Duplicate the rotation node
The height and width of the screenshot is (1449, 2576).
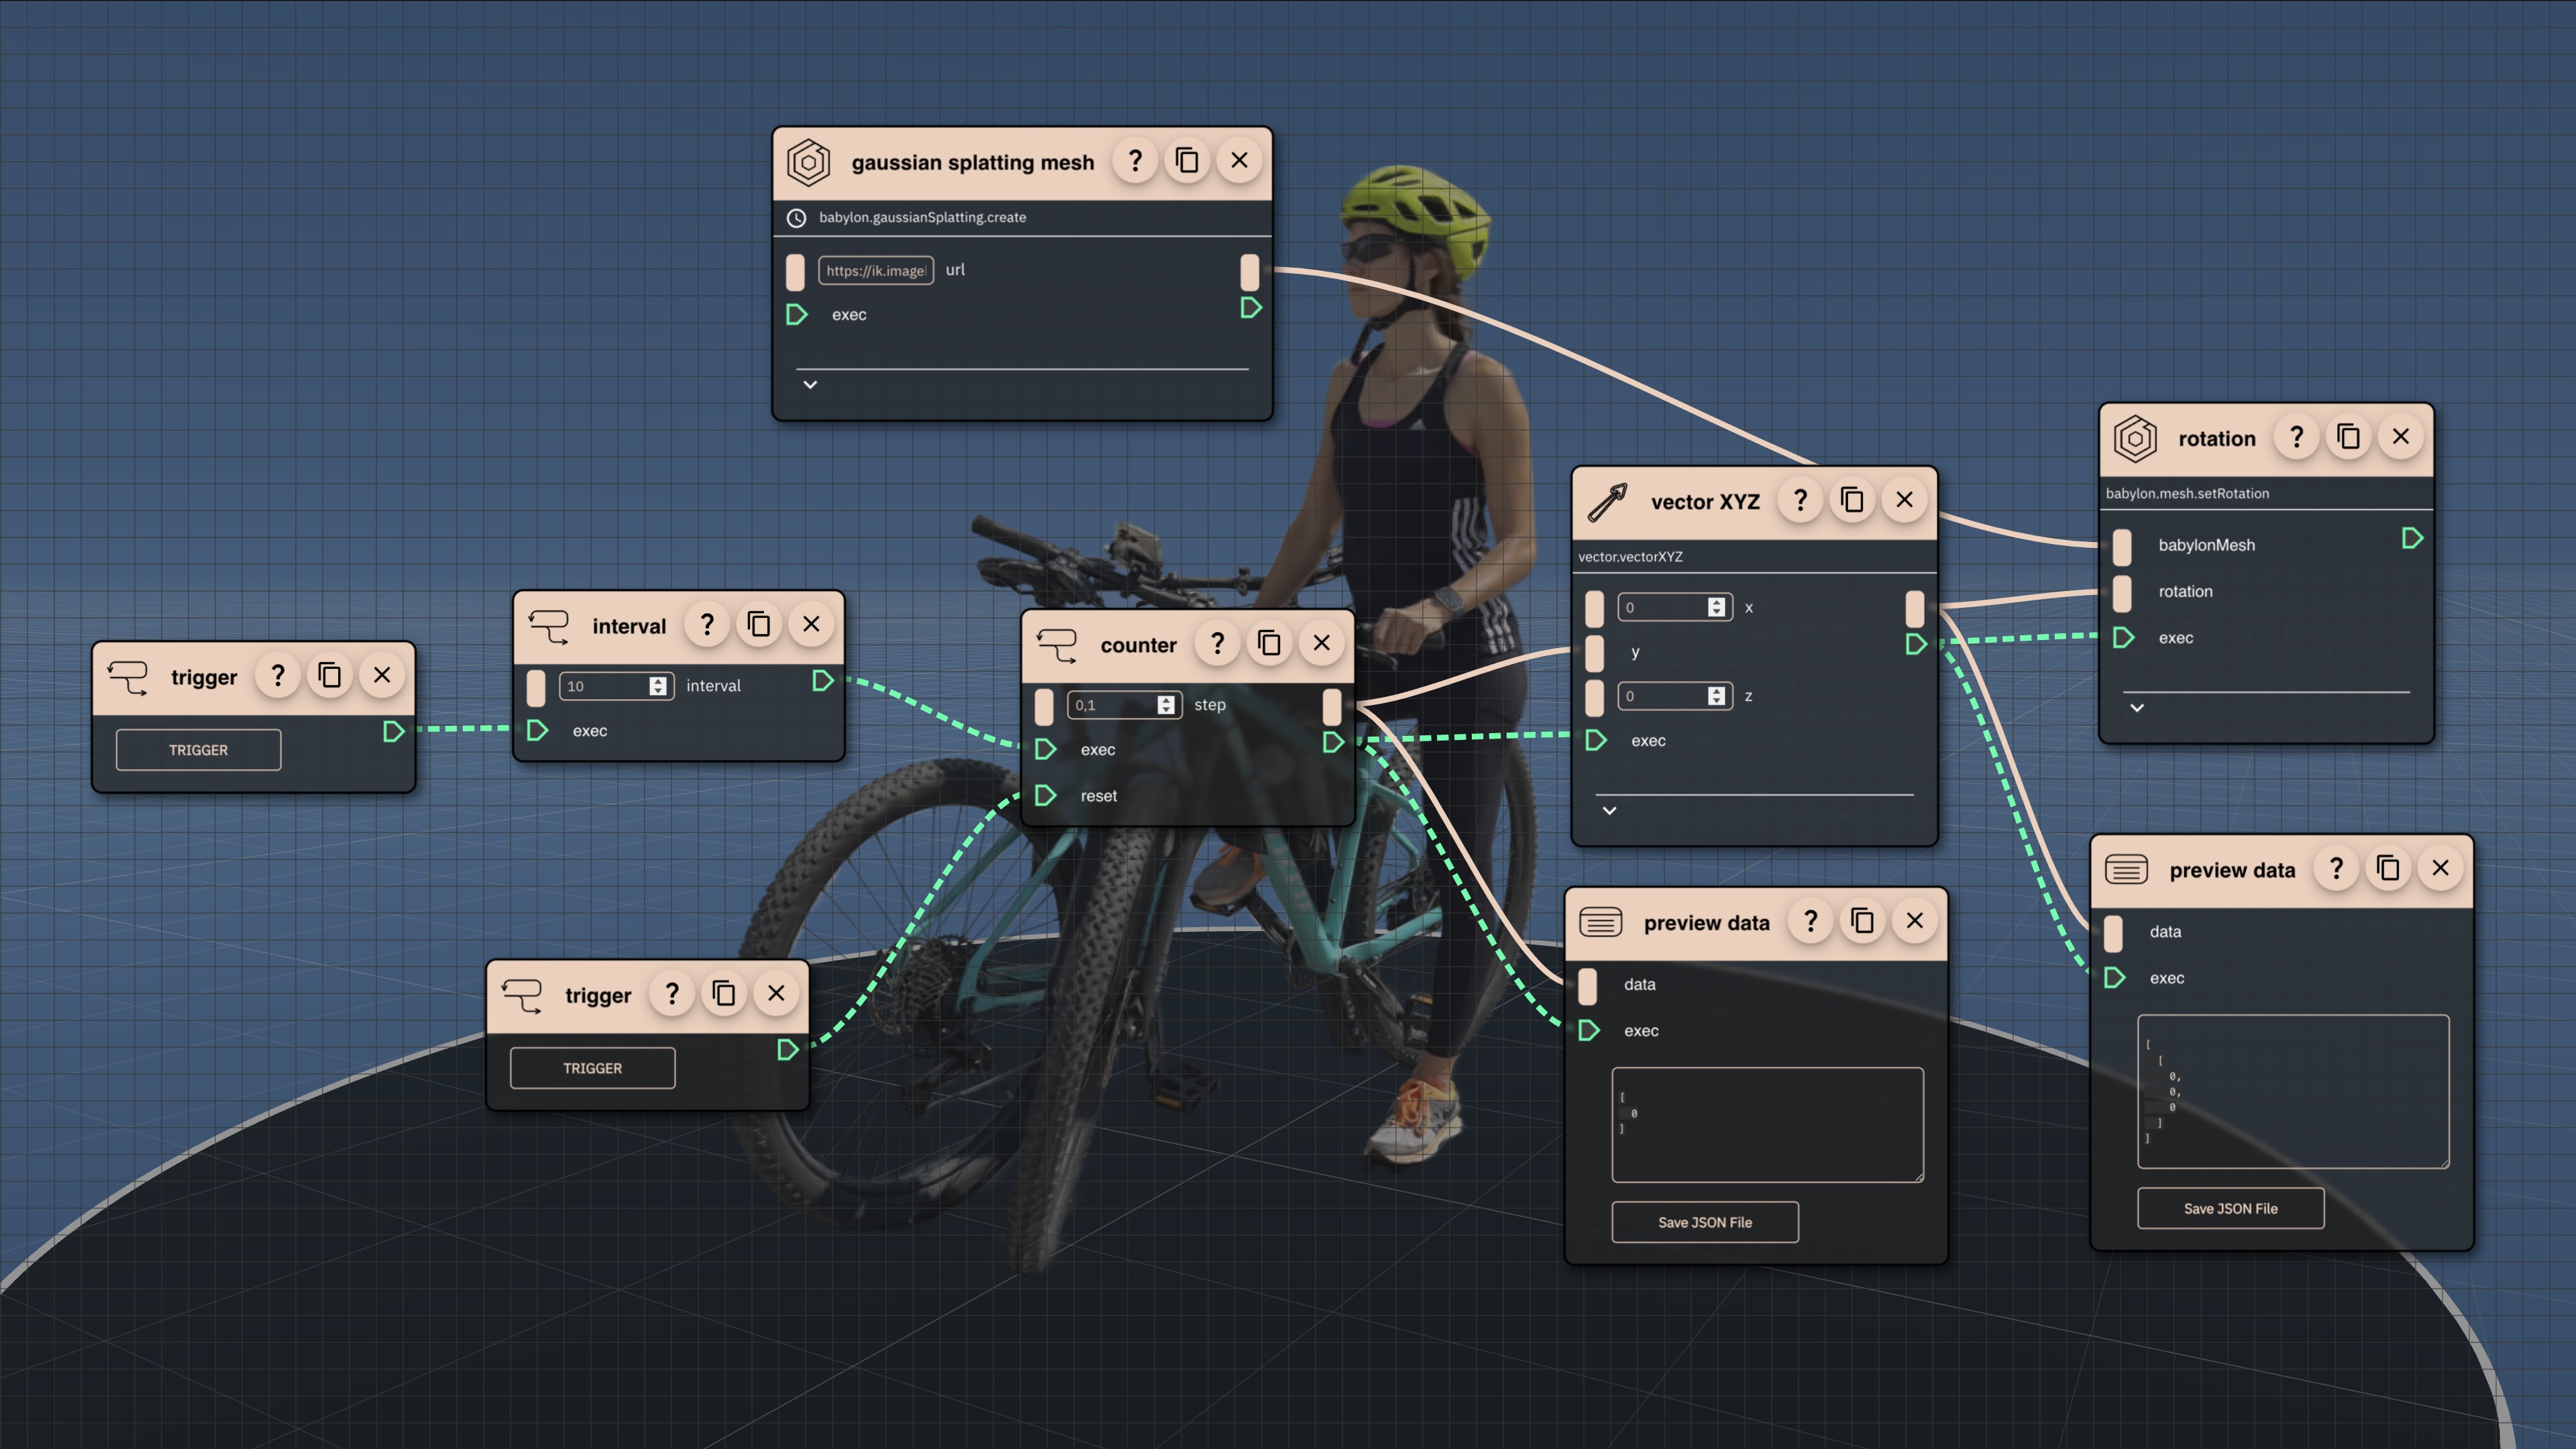(2348, 438)
